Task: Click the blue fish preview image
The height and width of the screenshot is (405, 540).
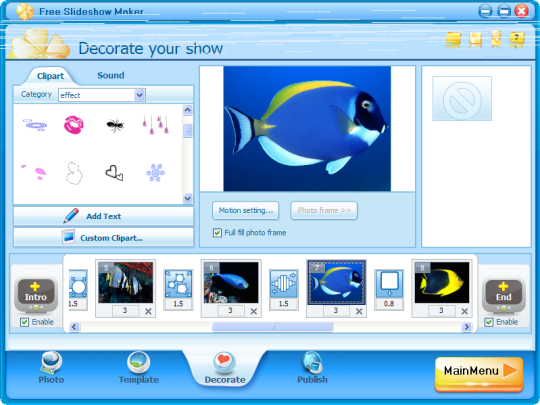Action: pos(307,128)
